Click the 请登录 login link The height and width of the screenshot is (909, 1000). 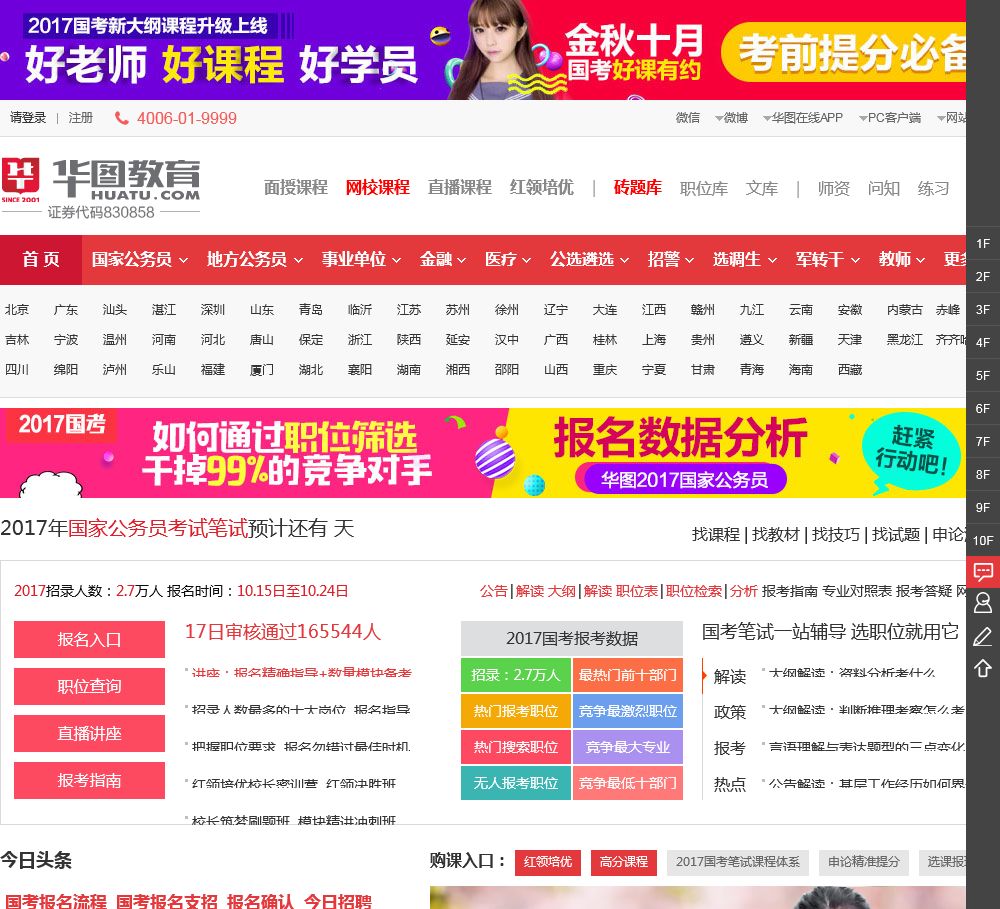pyautogui.click(x=28, y=118)
